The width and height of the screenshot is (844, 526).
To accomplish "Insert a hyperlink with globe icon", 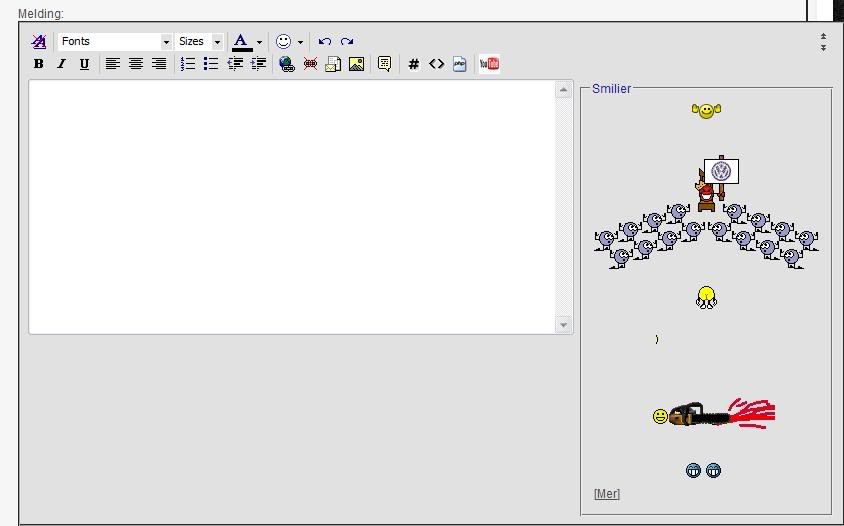I will (287, 64).
